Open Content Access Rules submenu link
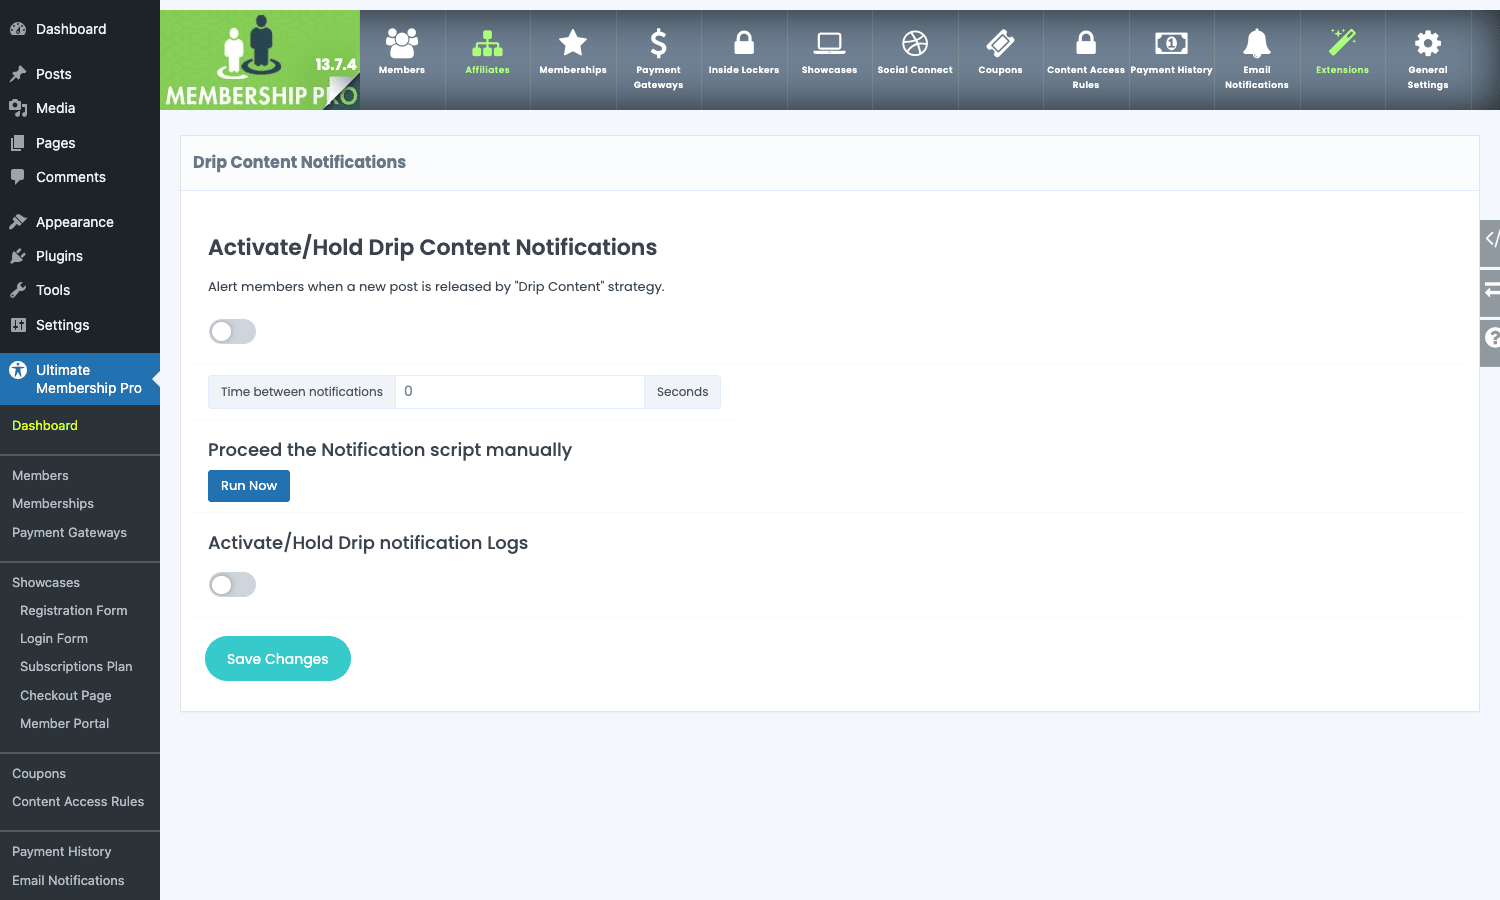This screenshot has height=900, width=1500. click(x=78, y=801)
